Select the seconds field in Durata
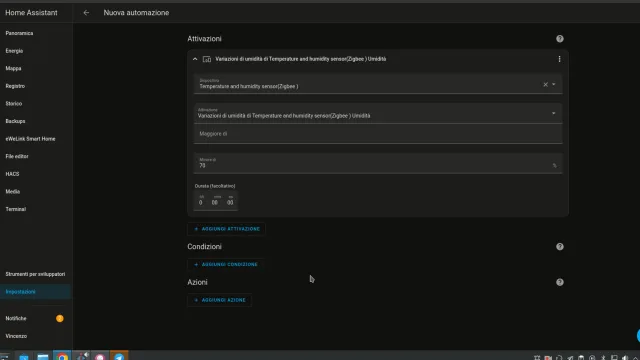Screen dimensions: 640x360 (230, 201)
